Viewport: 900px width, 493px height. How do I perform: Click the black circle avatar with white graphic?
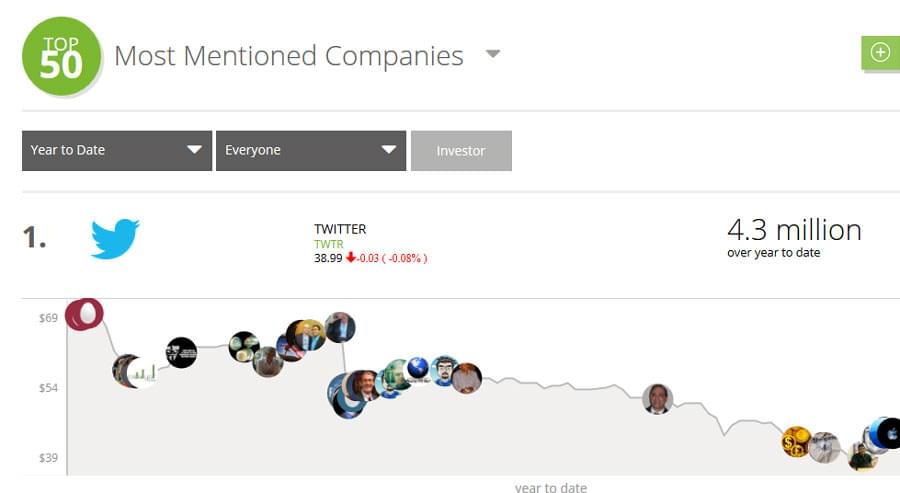[x=181, y=352]
